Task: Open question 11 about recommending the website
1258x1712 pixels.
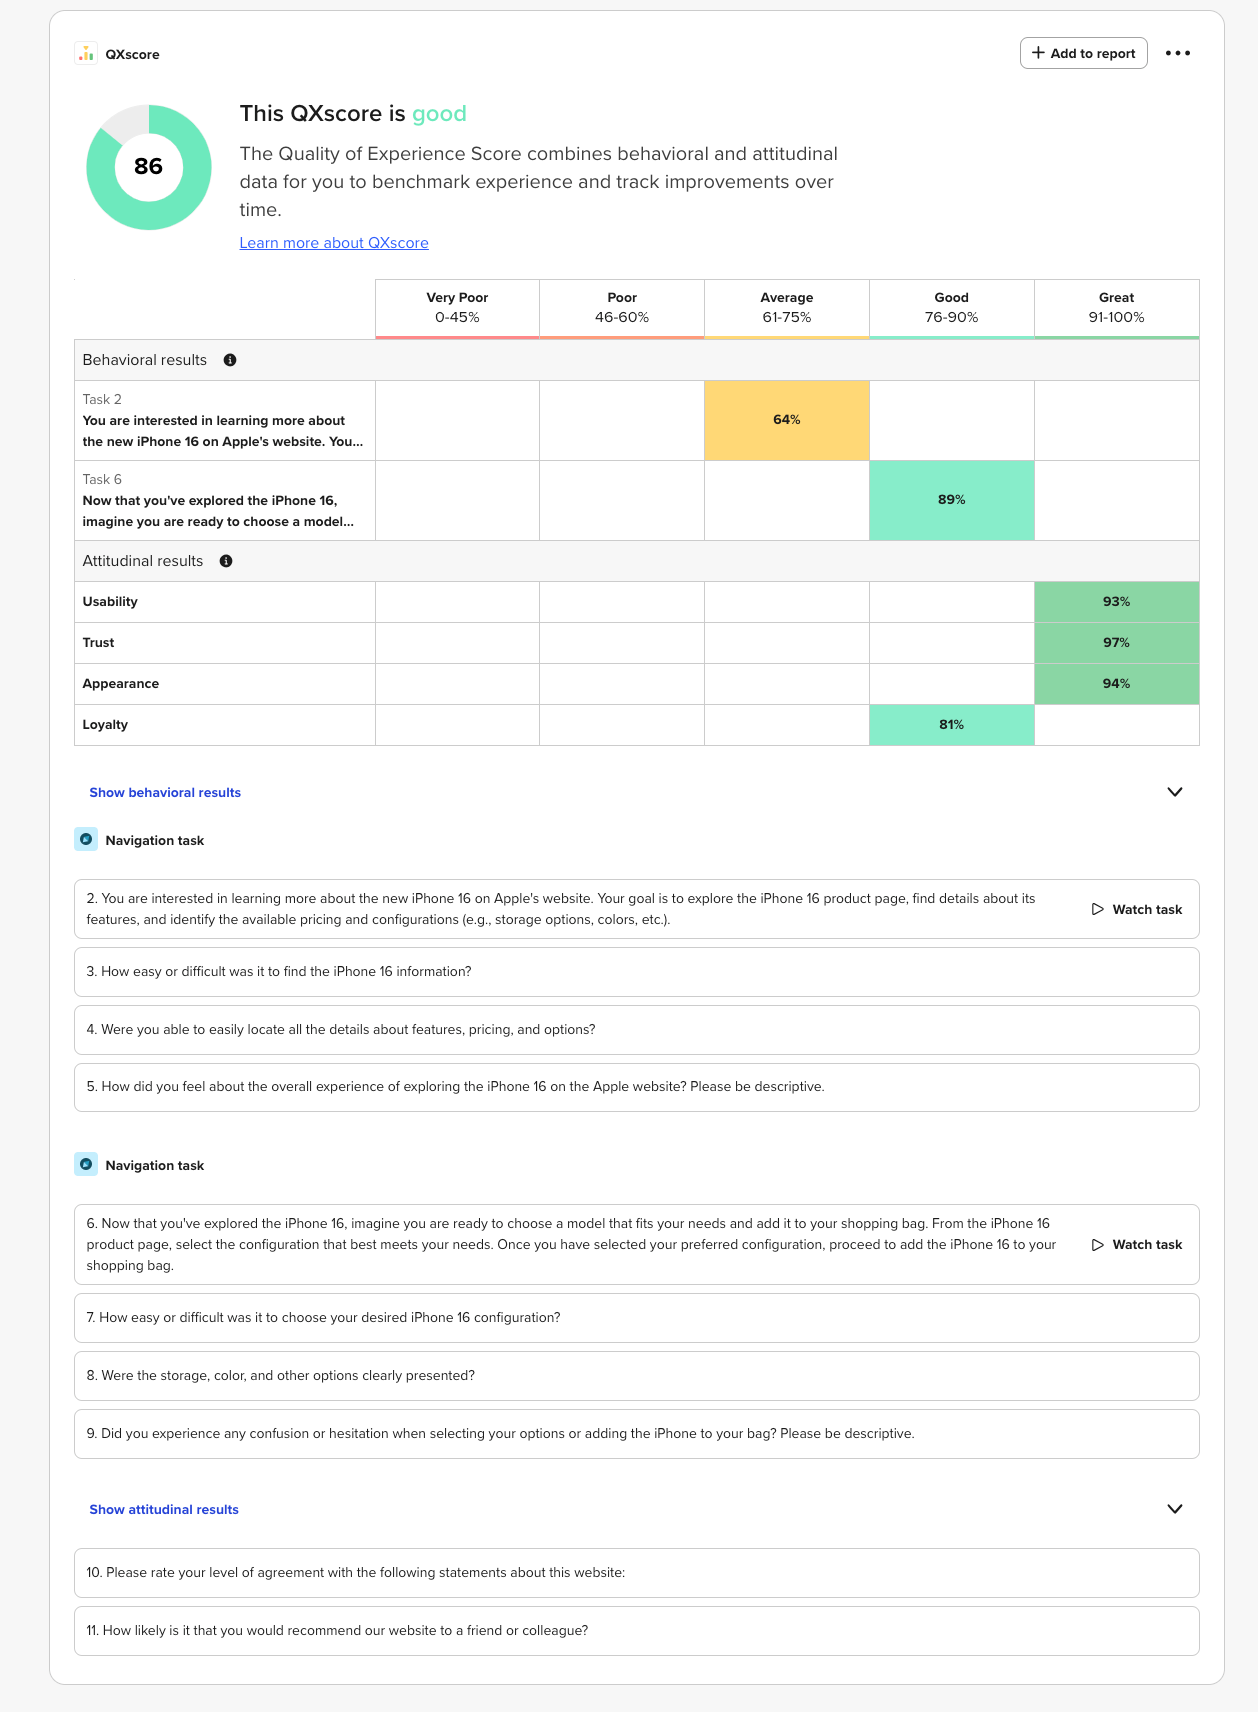Action: [x=637, y=1631]
